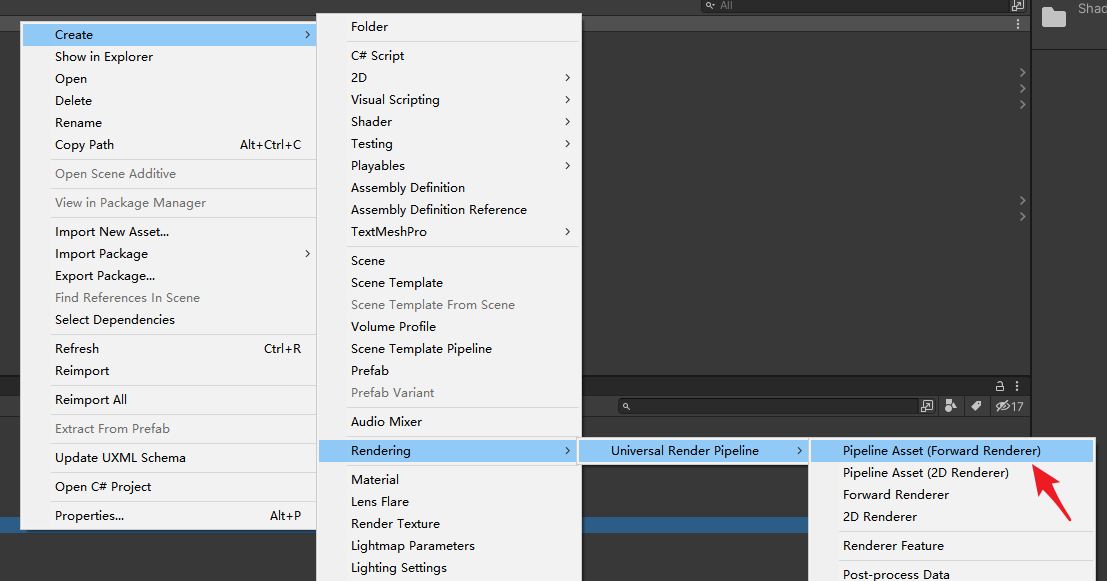Screen dimensions: 1107x581
Task: Select Post-process Data menu item
Action: [952, 574]
